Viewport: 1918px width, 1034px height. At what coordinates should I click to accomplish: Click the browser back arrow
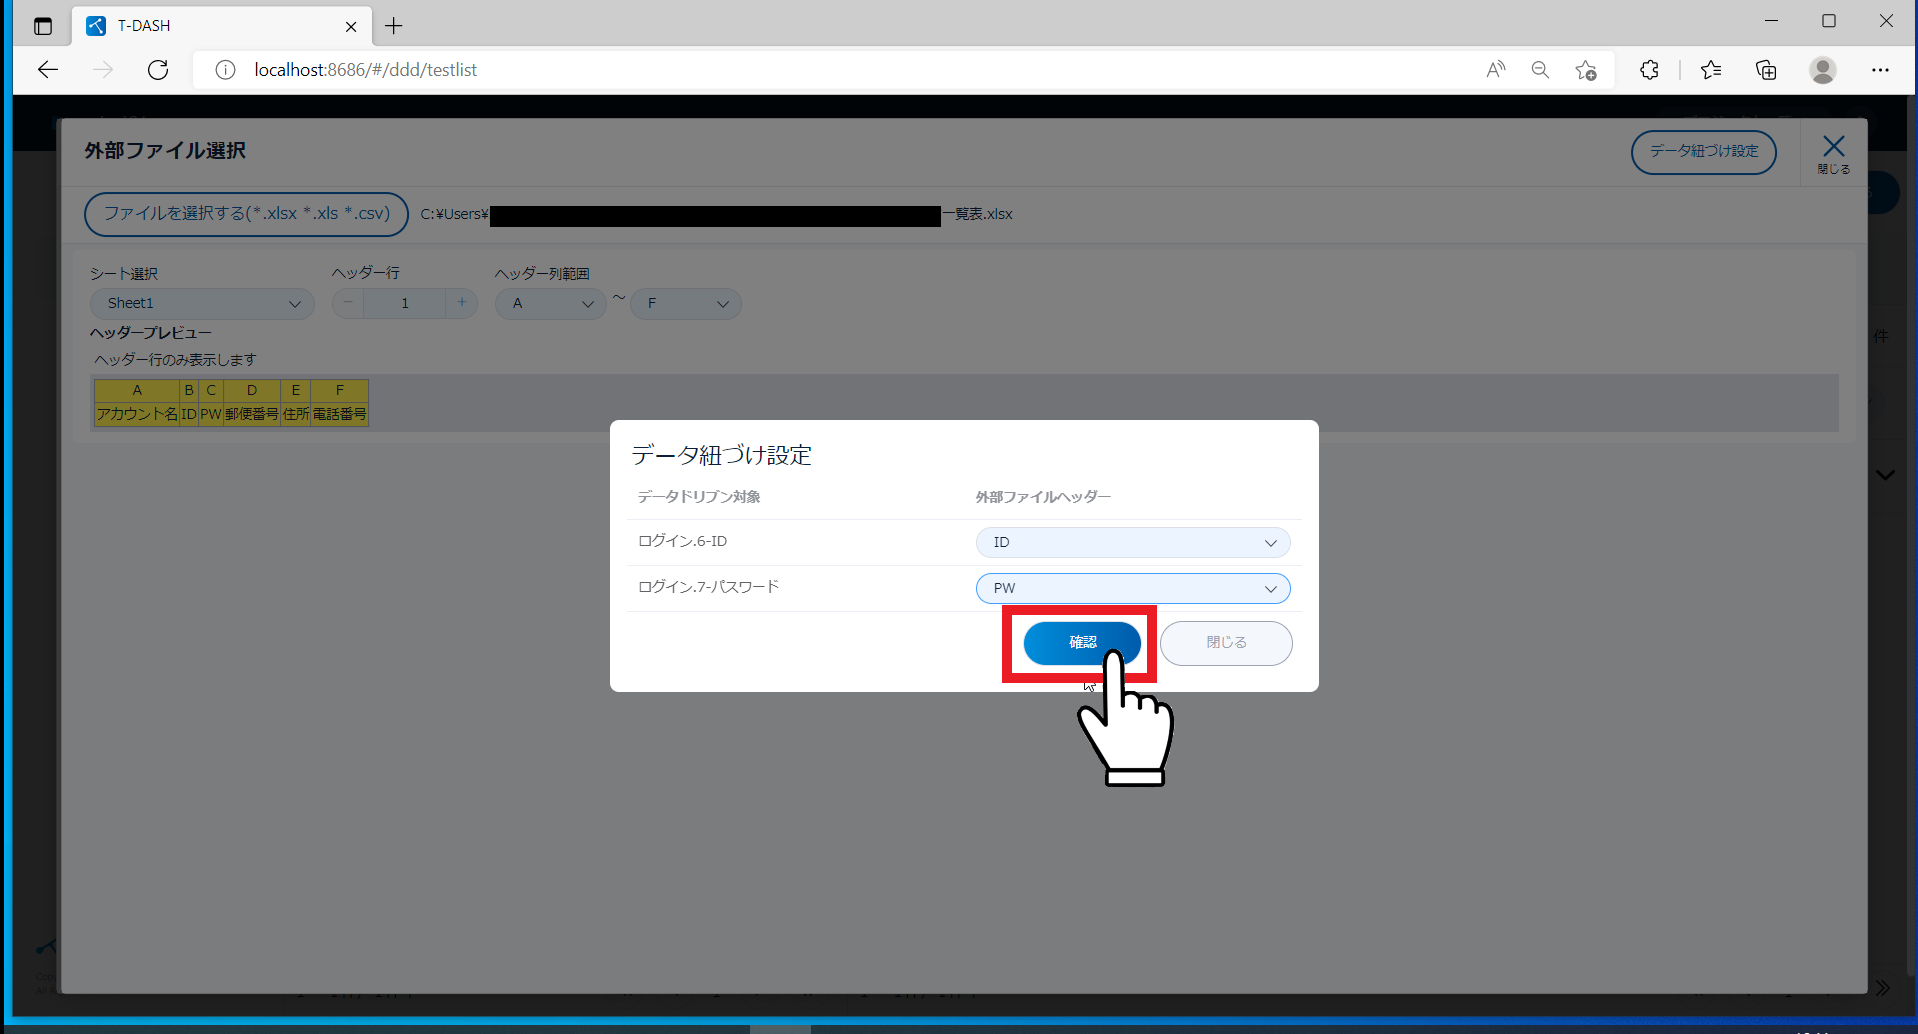[x=48, y=70]
